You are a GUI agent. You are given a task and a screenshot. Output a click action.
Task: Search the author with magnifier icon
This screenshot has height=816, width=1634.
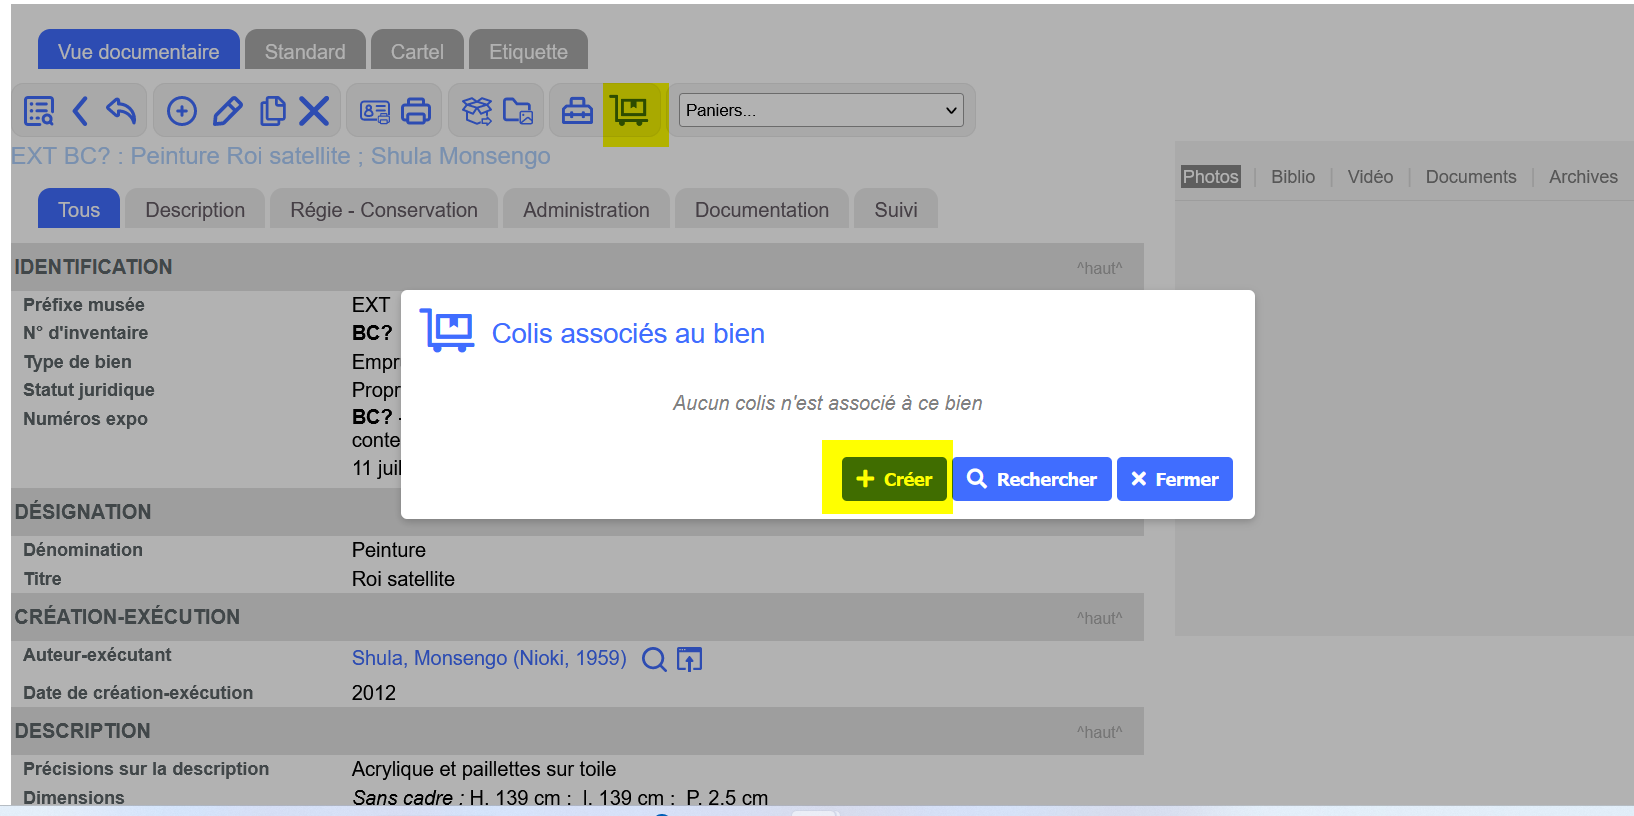(654, 659)
